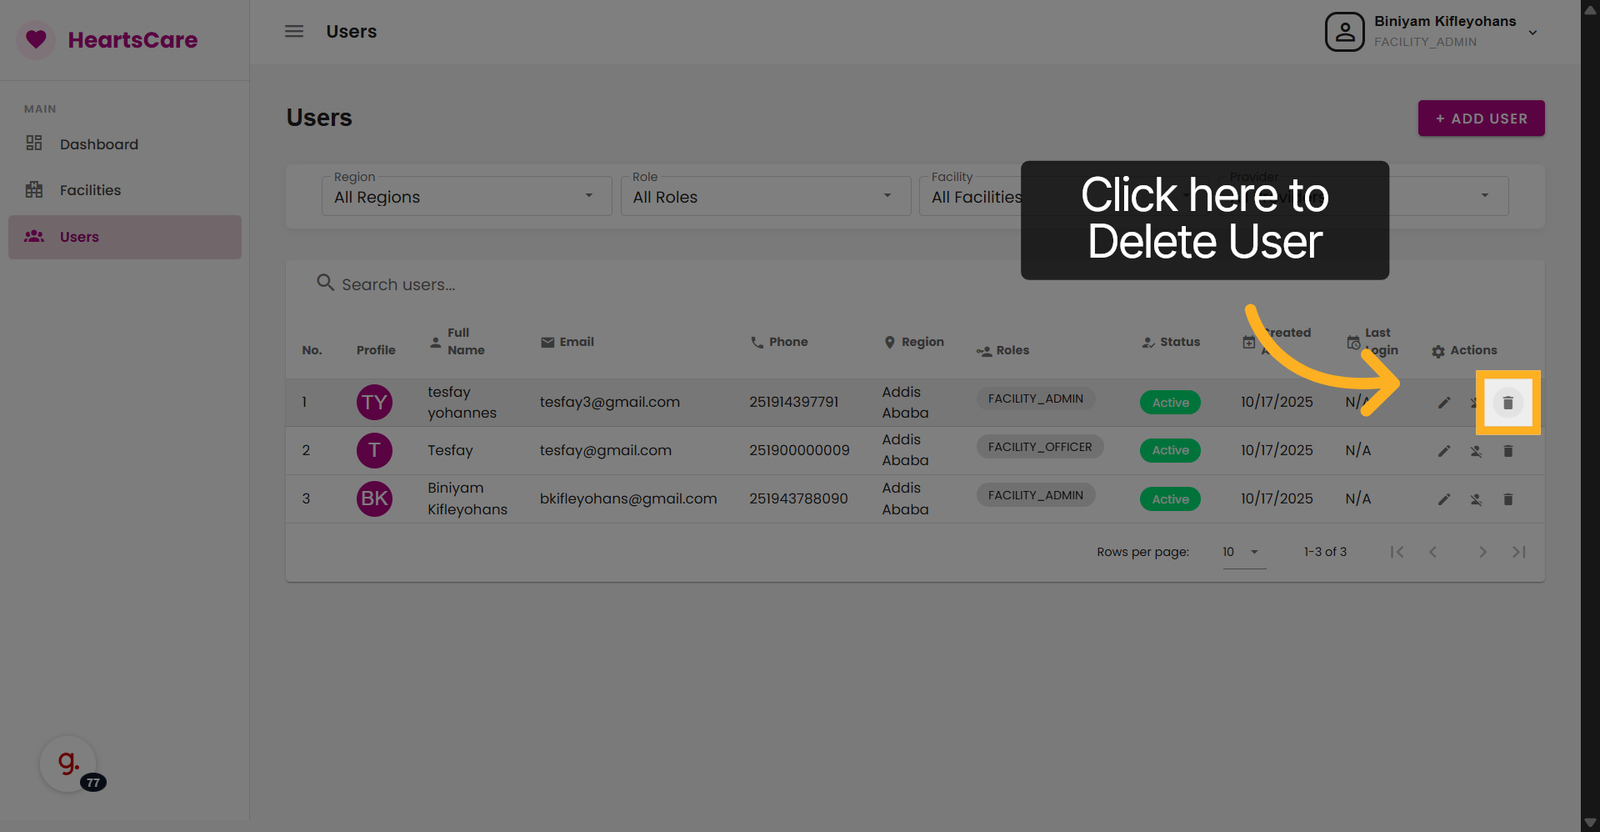Open the rows per page dropdown

[x=1242, y=552]
